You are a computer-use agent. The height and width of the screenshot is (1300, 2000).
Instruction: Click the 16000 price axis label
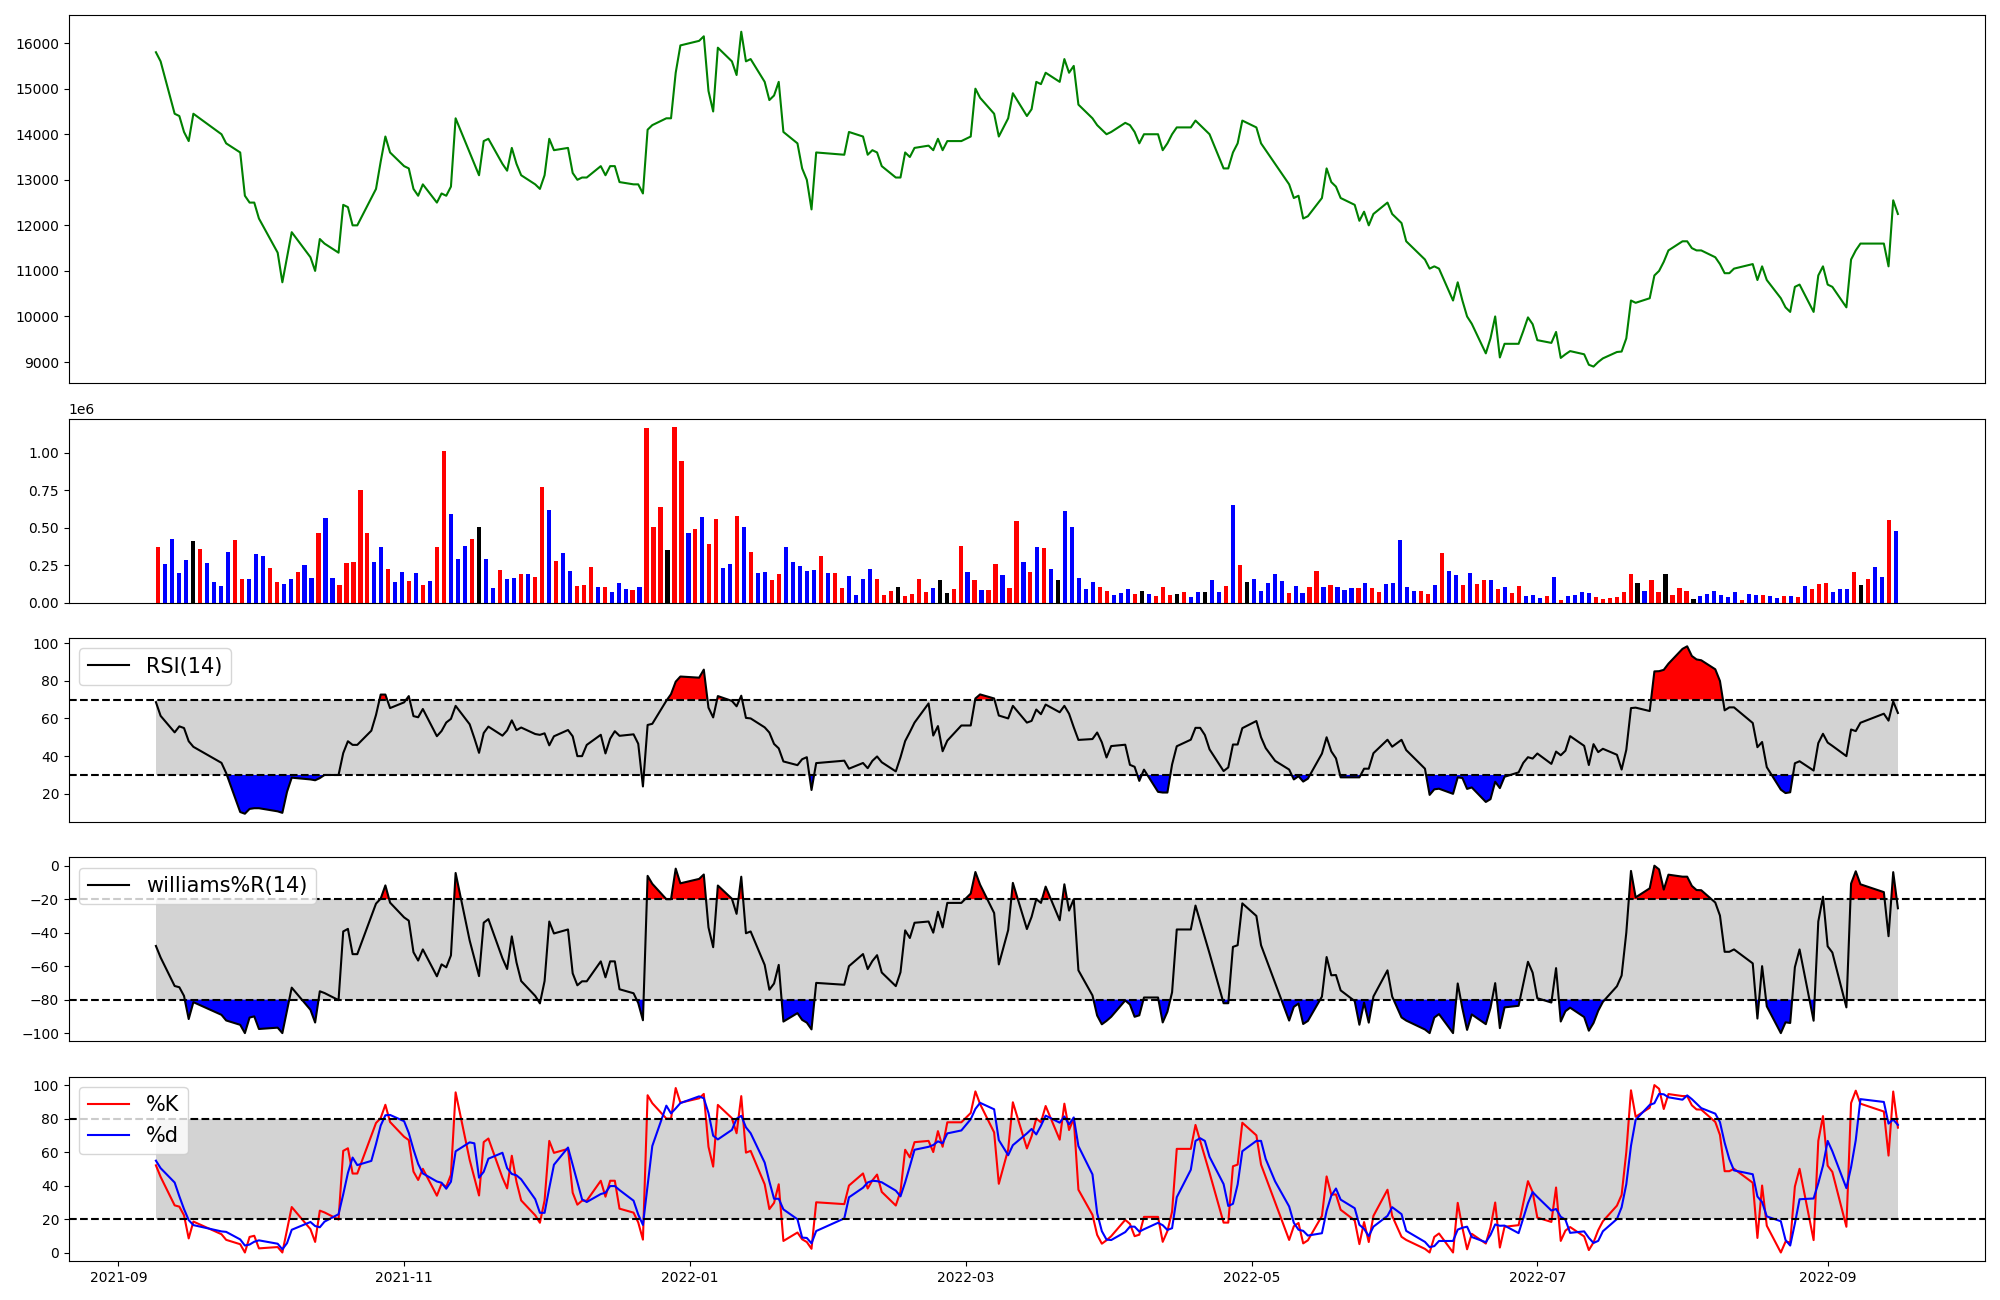point(37,44)
